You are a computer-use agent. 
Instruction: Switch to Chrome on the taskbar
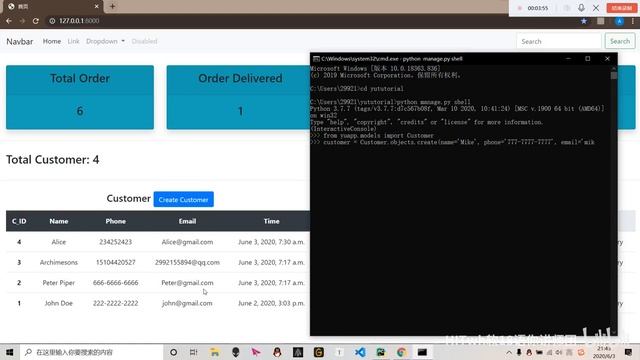click(x=402, y=352)
